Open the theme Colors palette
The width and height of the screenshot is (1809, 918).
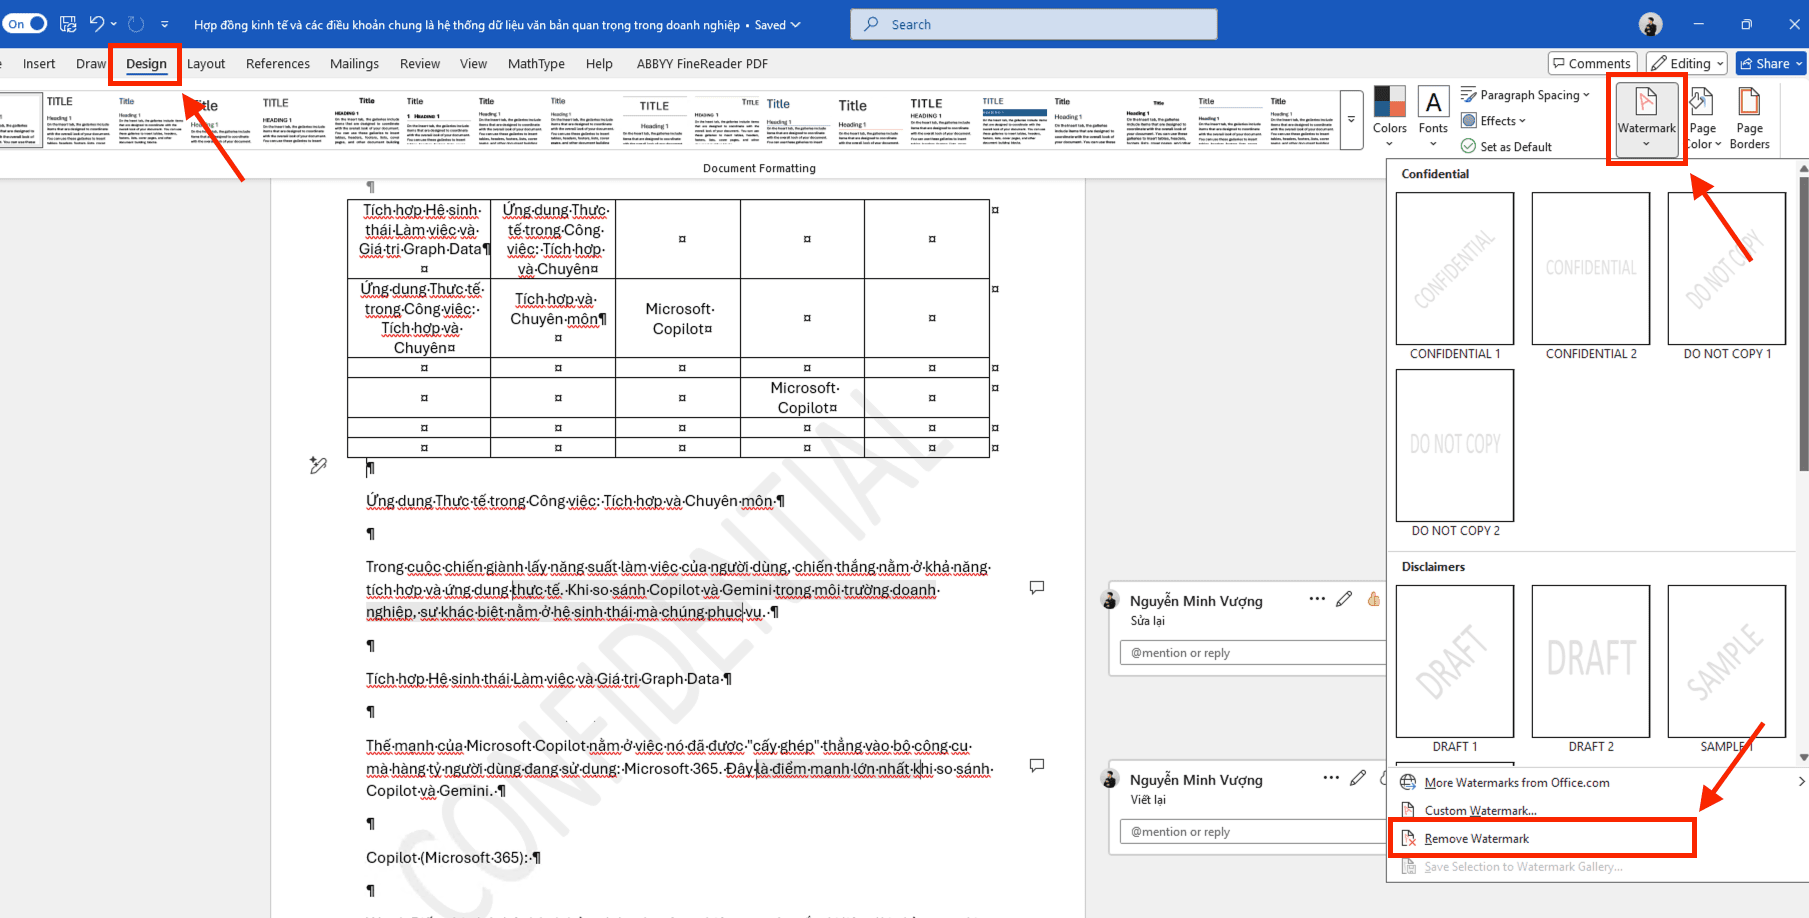coord(1389,116)
